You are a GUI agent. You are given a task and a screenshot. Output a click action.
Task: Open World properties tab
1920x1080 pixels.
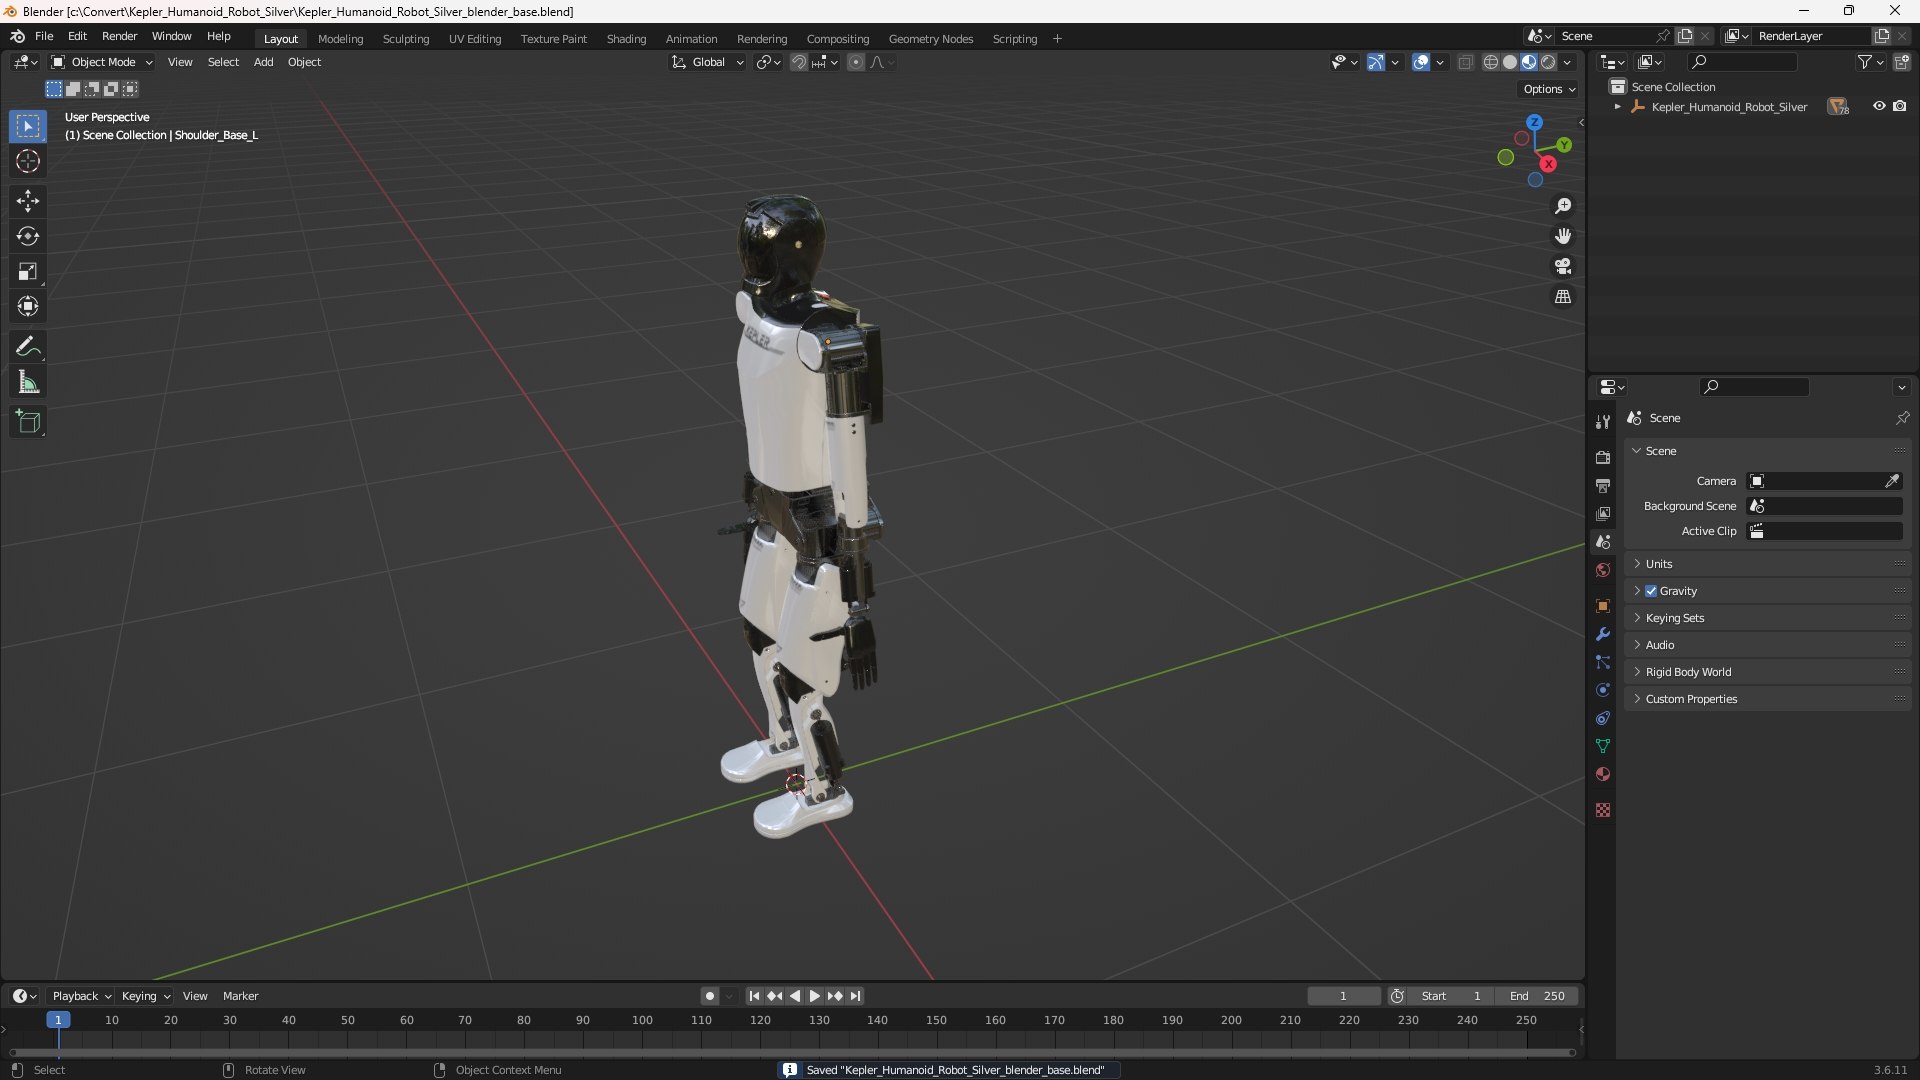(x=1603, y=570)
